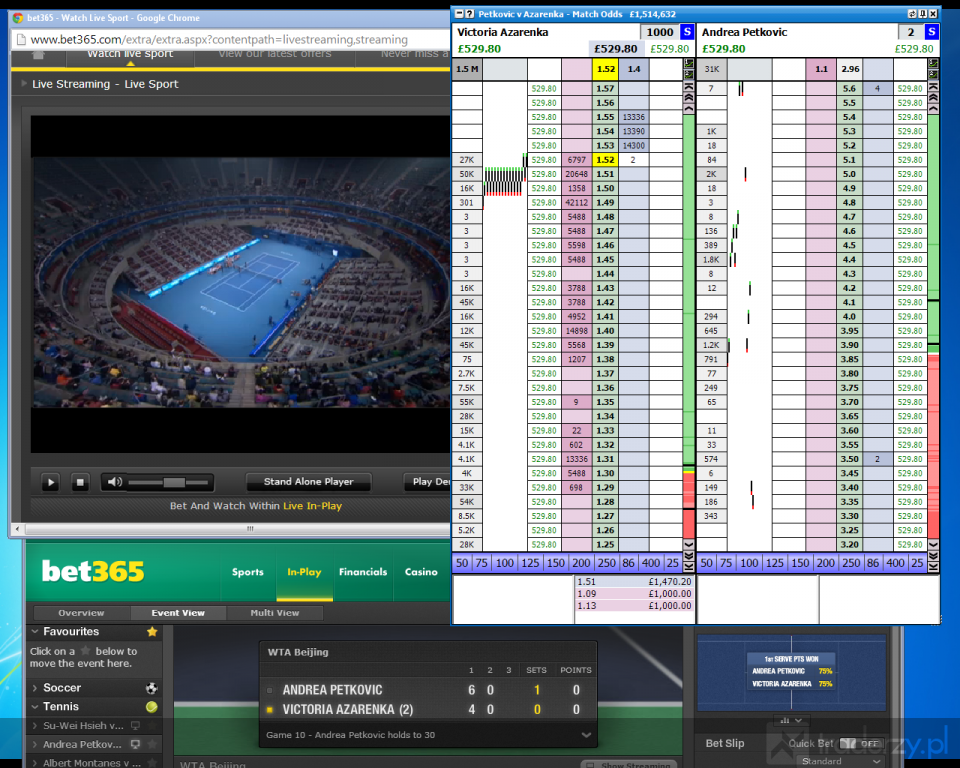Collapse the Tennis section
Image resolution: width=960 pixels, height=768 pixels.
coord(35,707)
